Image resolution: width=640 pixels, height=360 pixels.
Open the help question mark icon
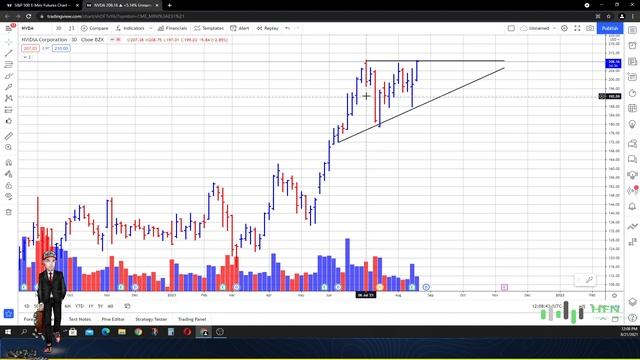pyautogui.click(x=632, y=318)
